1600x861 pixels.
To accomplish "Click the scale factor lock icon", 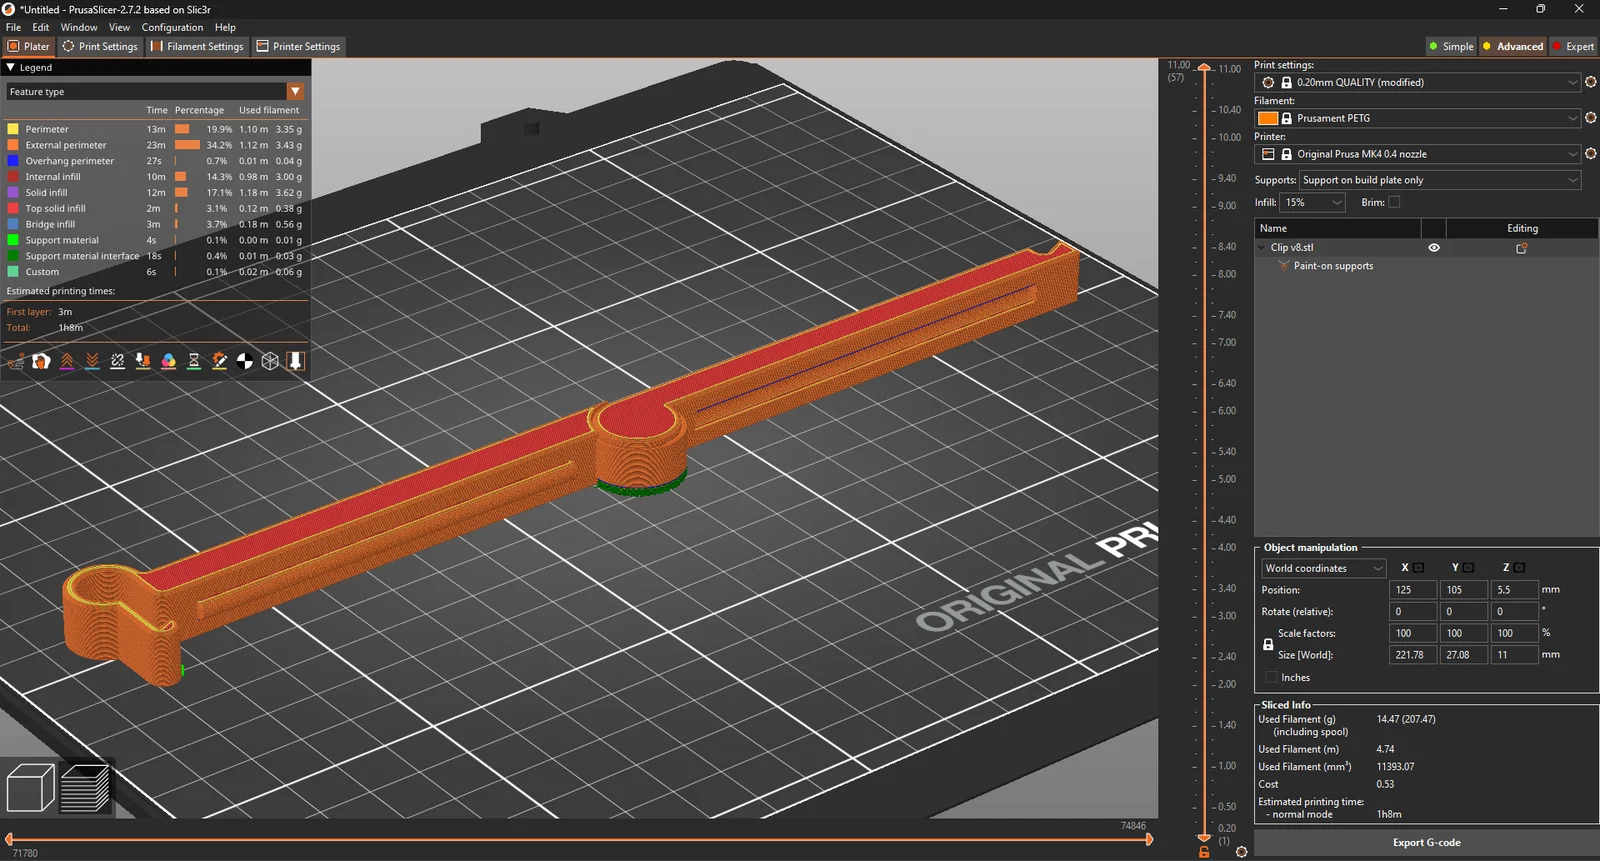I will pyautogui.click(x=1268, y=644).
